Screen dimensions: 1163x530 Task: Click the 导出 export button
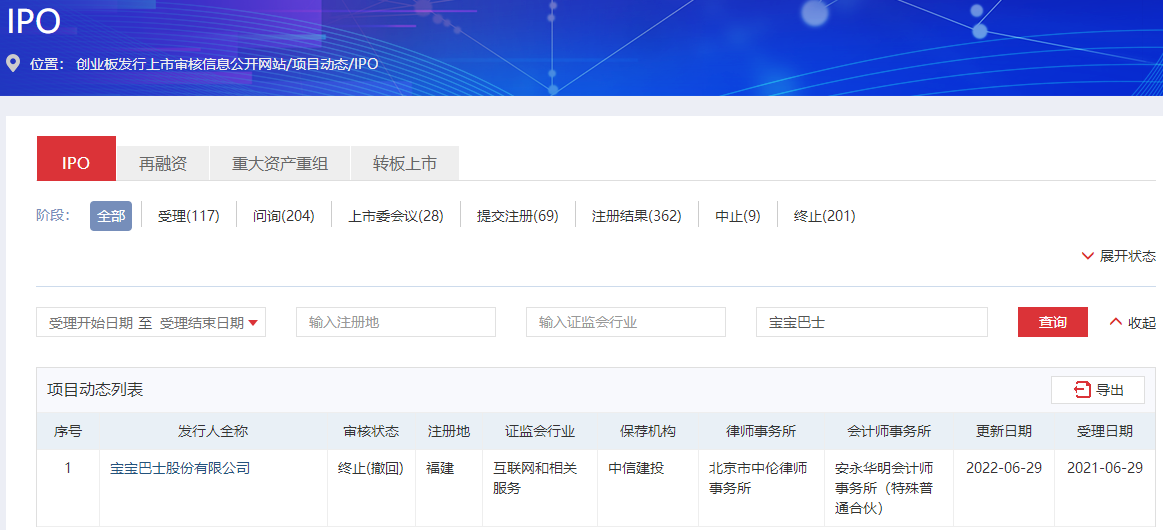click(1098, 390)
